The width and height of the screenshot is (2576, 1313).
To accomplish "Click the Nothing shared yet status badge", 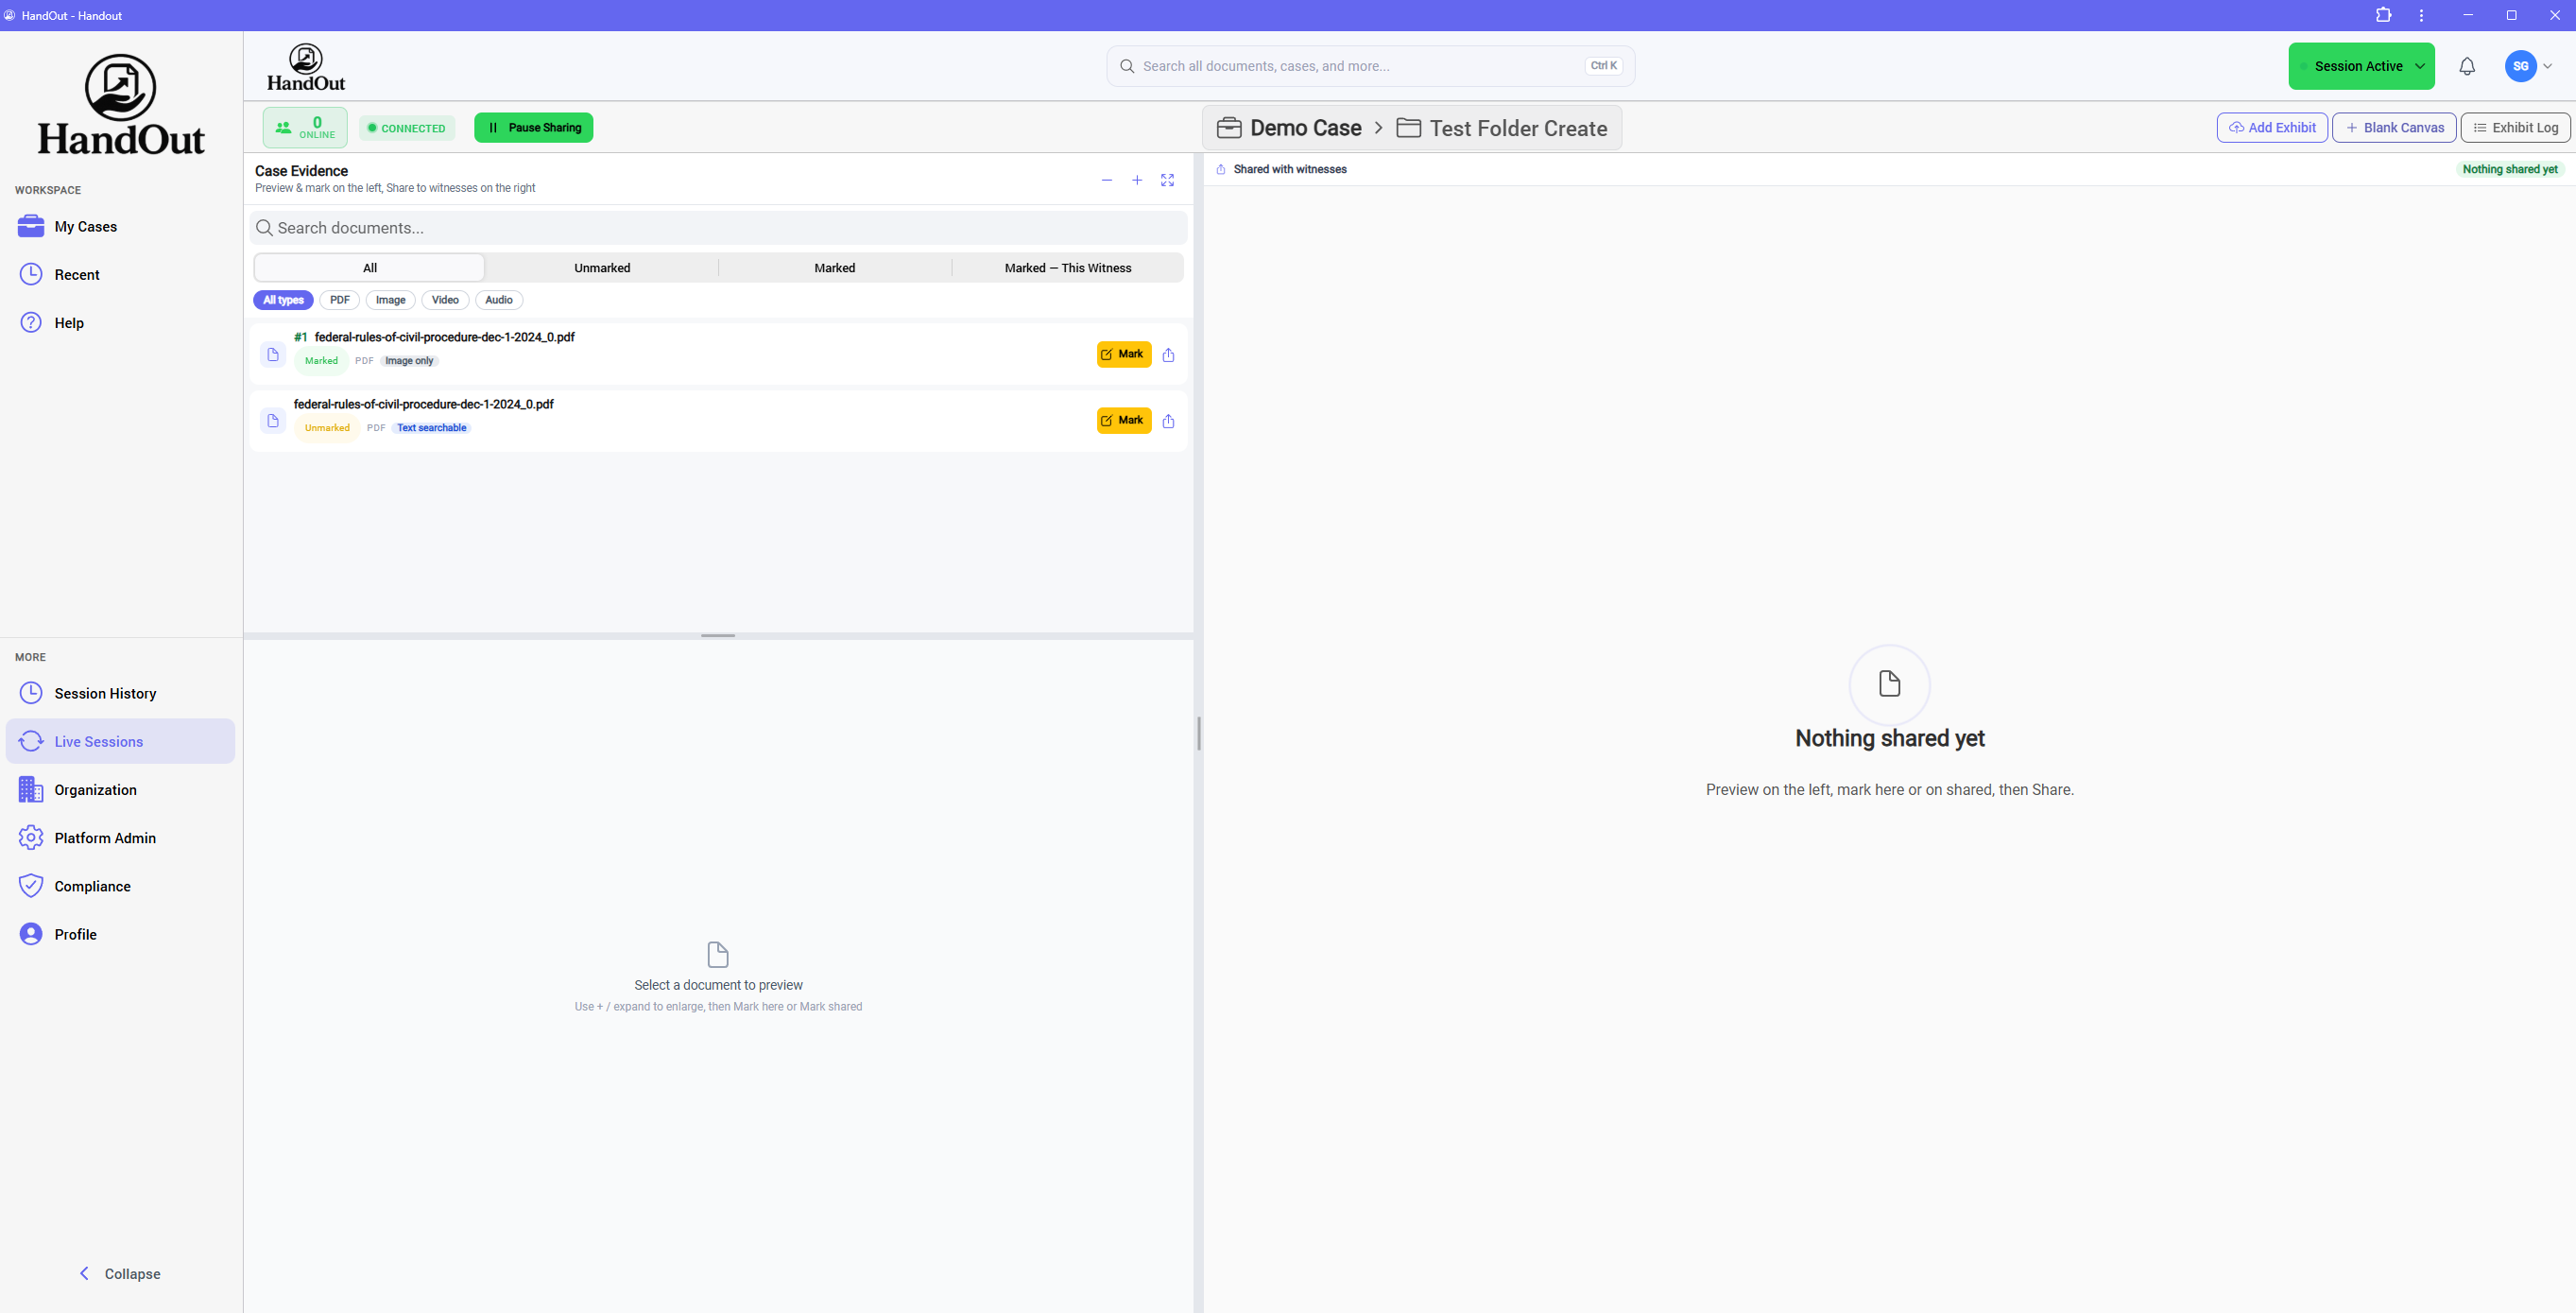I will coord(2510,169).
